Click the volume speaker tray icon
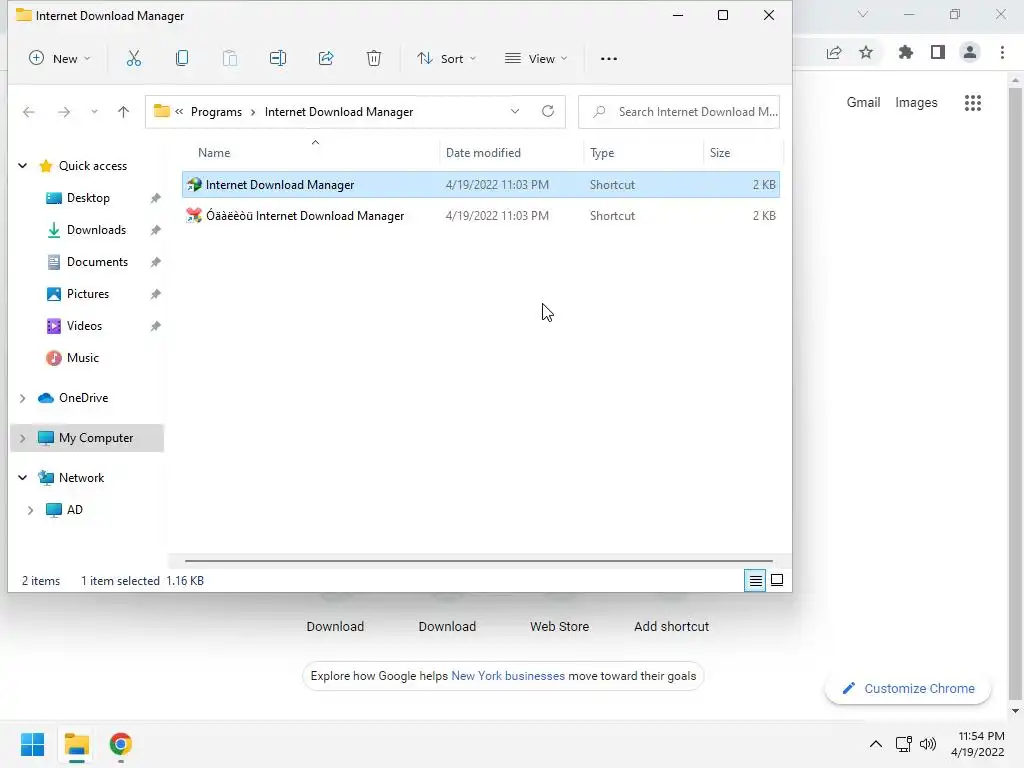 (x=928, y=744)
